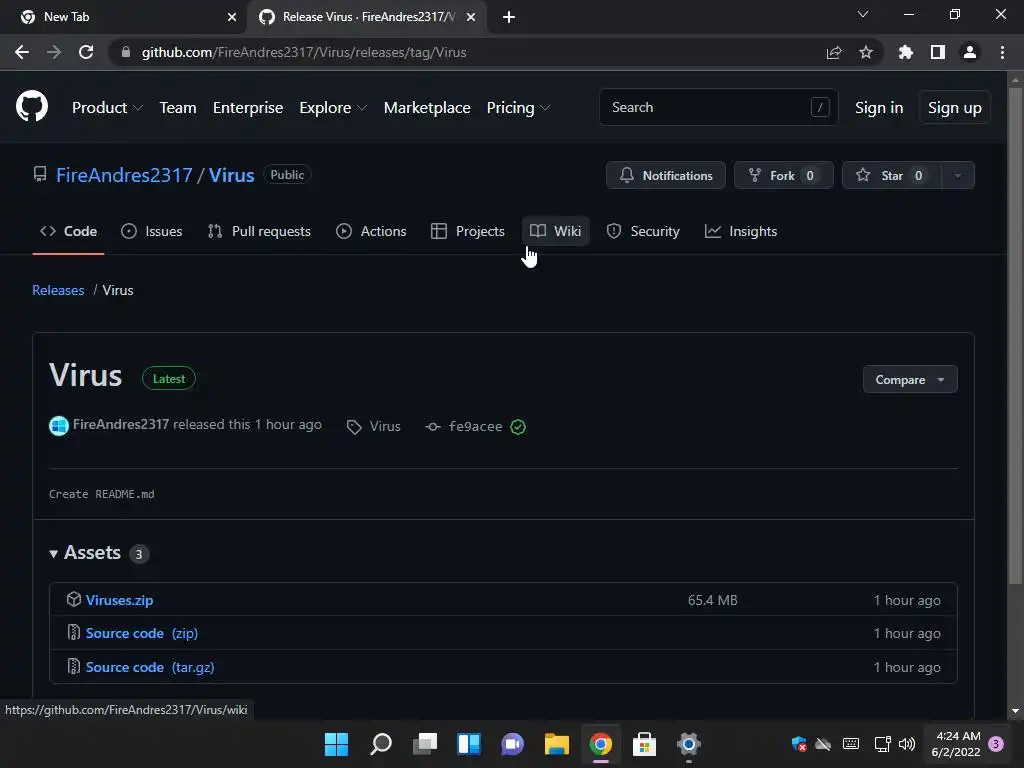This screenshot has width=1024, height=768.
Task: Click the volume icon in system tray
Action: (907, 744)
